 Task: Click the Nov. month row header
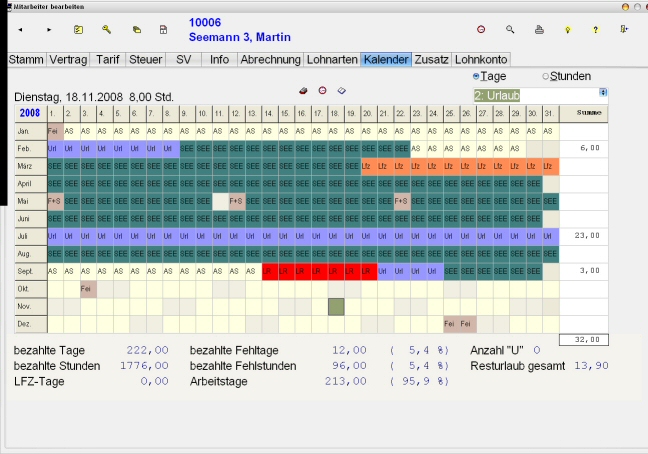[x=31, y=307]
